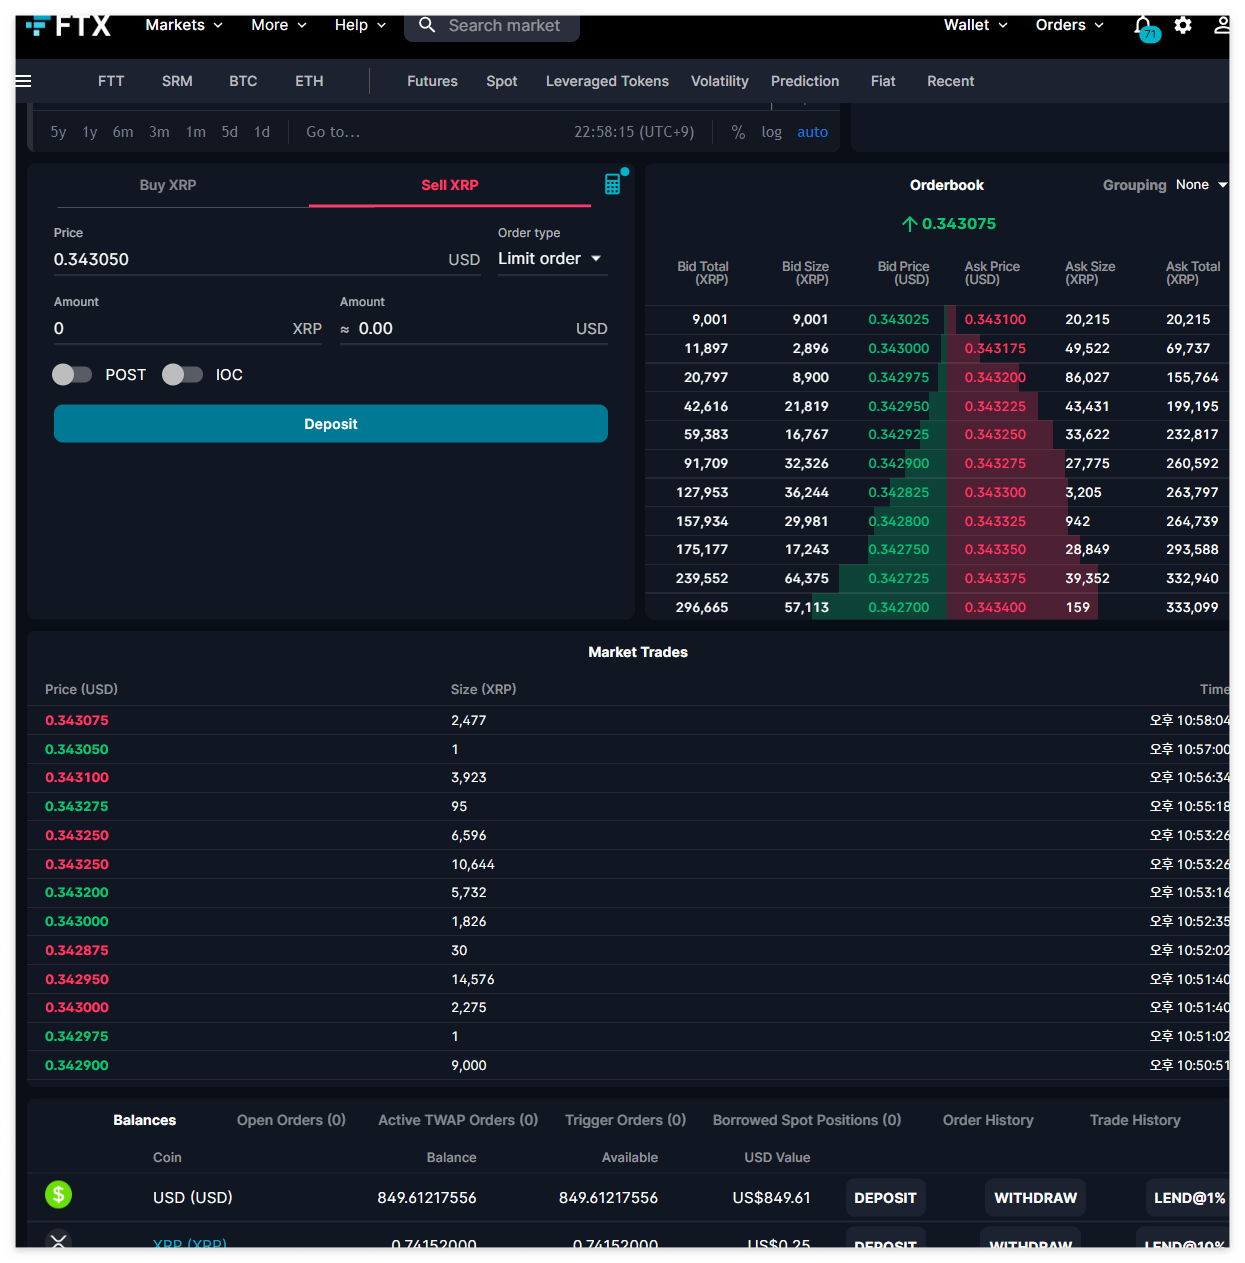Toggle log scale on chart
Image resolution: width=1245 pixels, height=1263 pixels.
click(771, 132)
